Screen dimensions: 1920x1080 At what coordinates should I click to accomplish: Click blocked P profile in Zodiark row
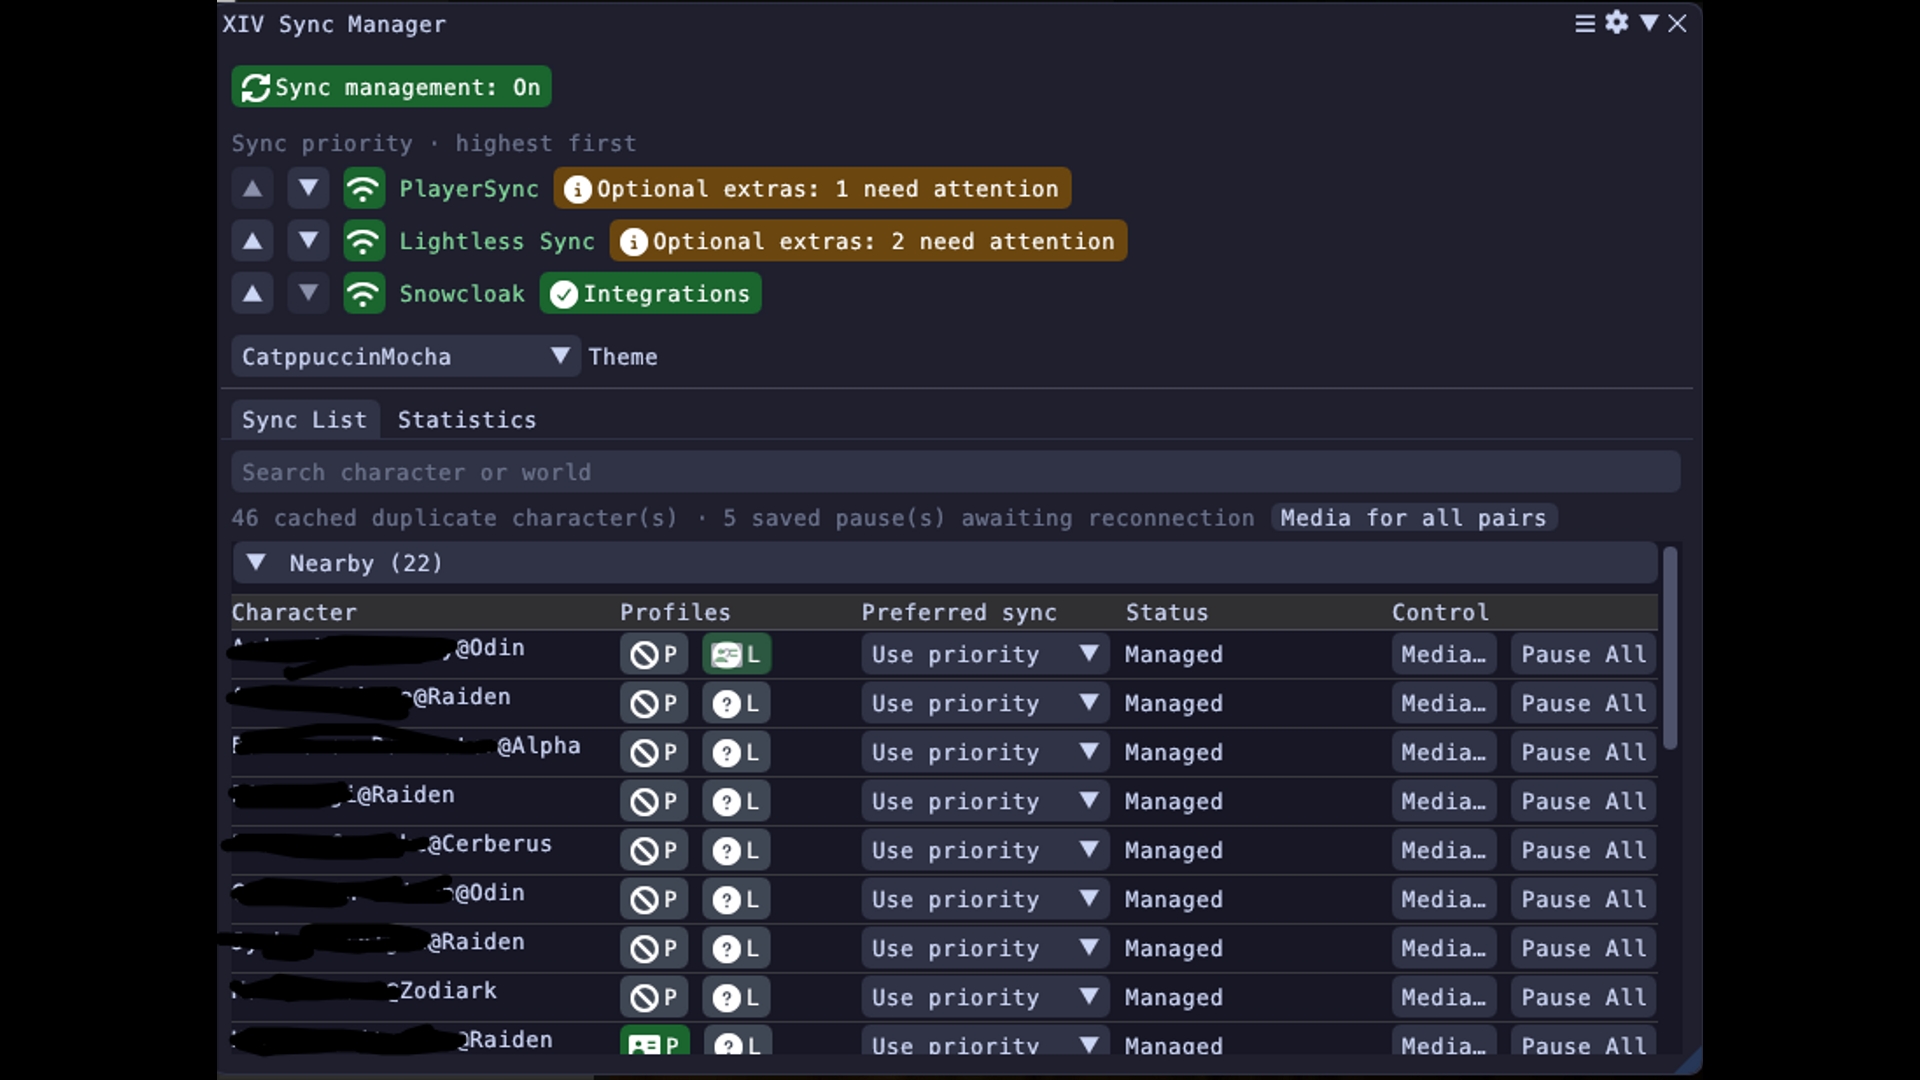click(654, 997)
